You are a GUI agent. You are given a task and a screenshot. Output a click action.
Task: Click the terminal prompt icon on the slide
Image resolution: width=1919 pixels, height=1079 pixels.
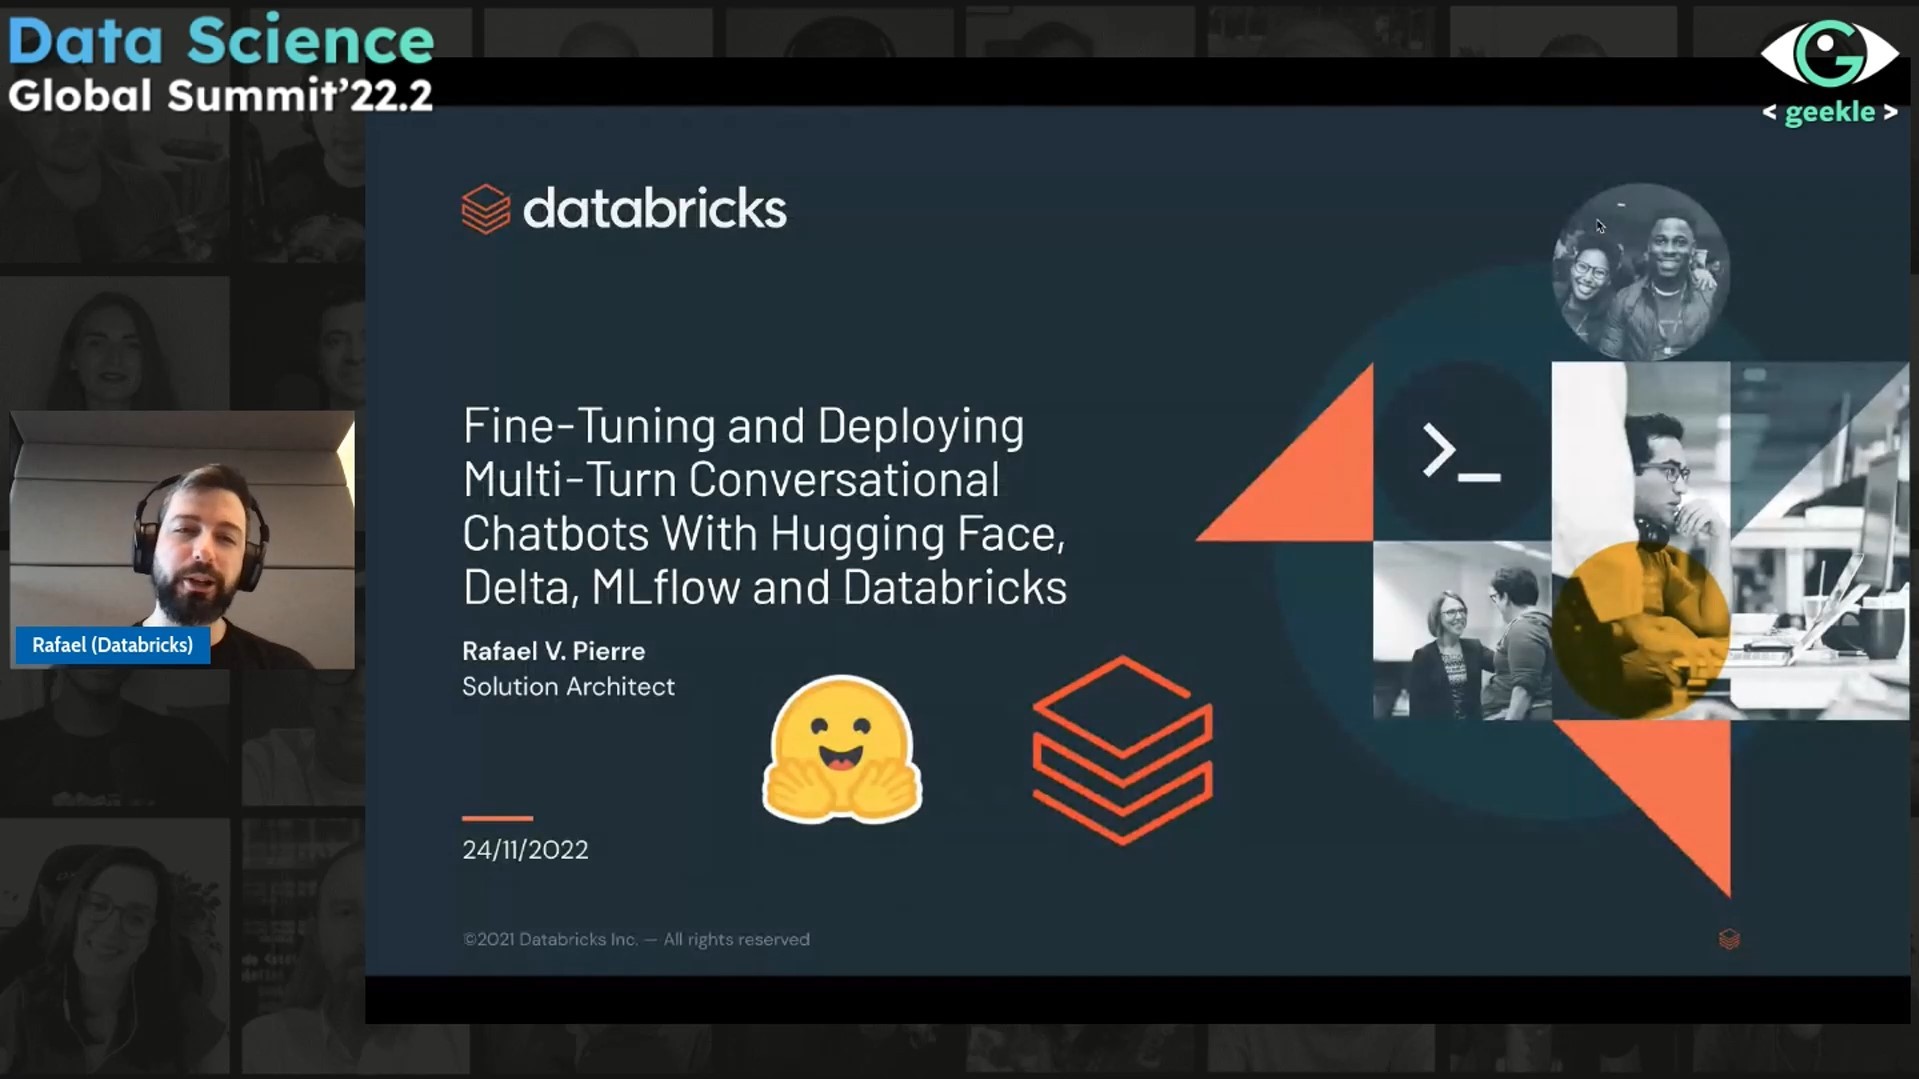(1461, 453)
